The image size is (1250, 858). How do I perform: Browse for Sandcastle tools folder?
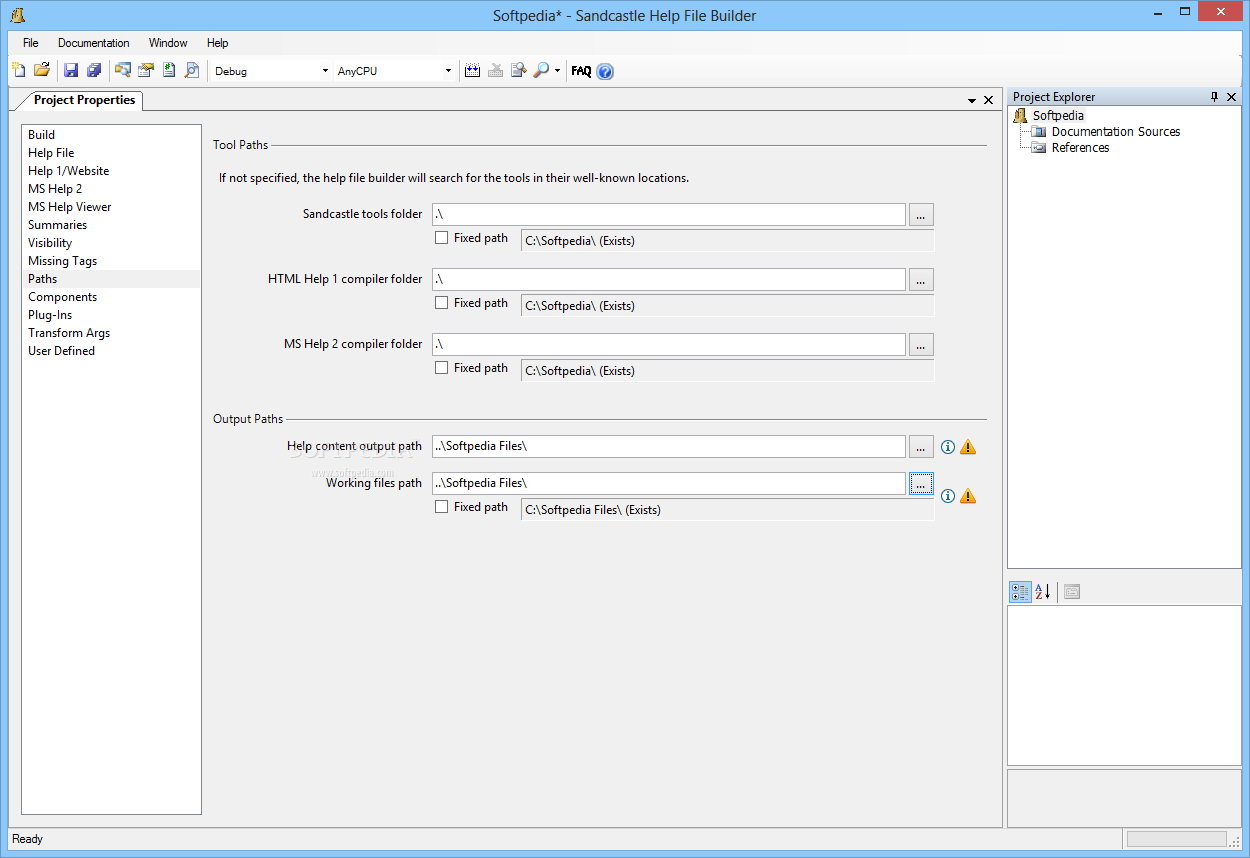click(921, 214)
